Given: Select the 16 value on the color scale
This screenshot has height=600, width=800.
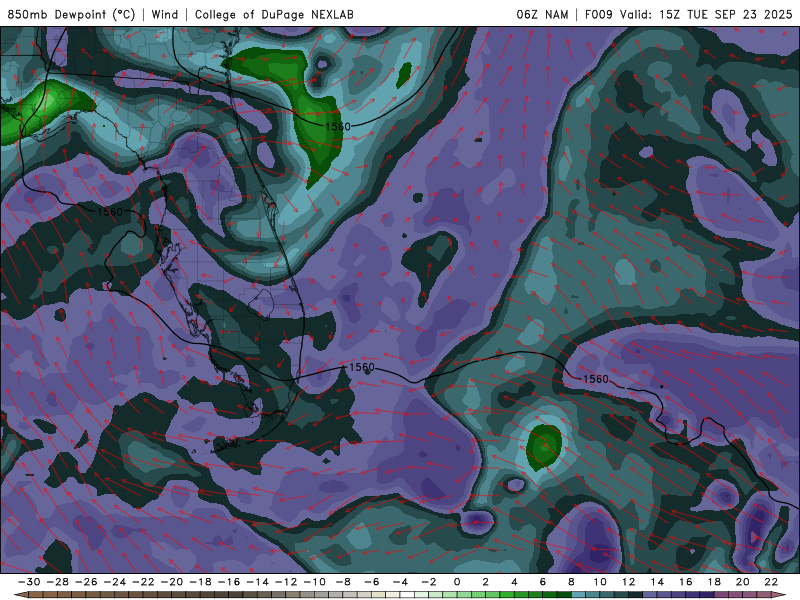Looking at the screenshot, I should pyautogui.click(x=686, y=582).
